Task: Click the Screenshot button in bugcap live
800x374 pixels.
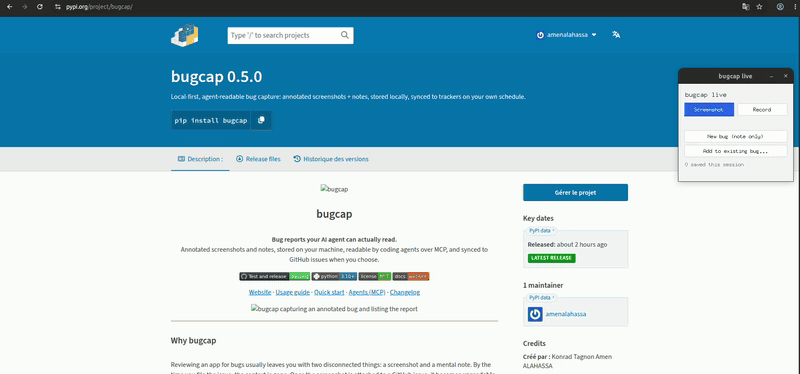Action: [709, 110]
